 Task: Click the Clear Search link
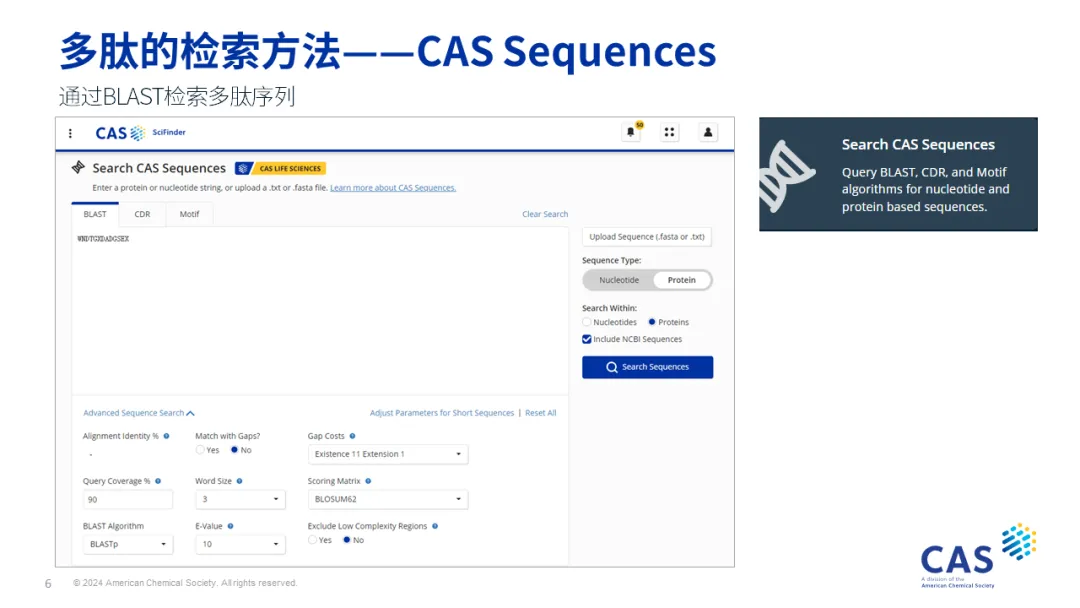(x=545, y=214)
